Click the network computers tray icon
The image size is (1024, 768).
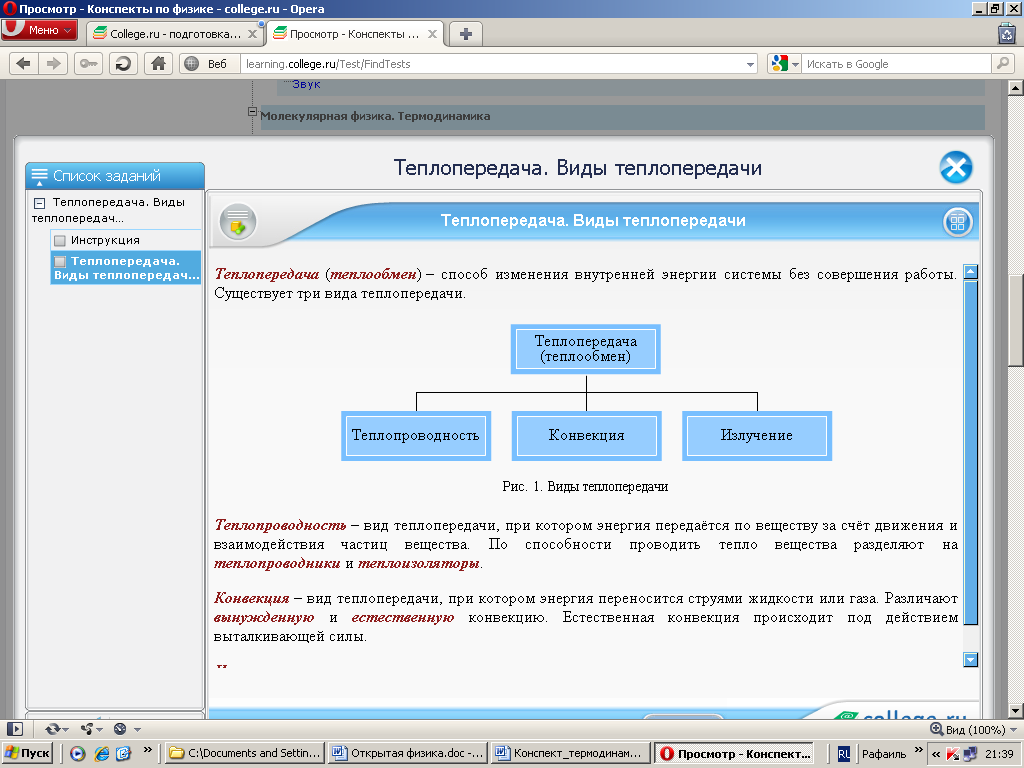point(970,754)
